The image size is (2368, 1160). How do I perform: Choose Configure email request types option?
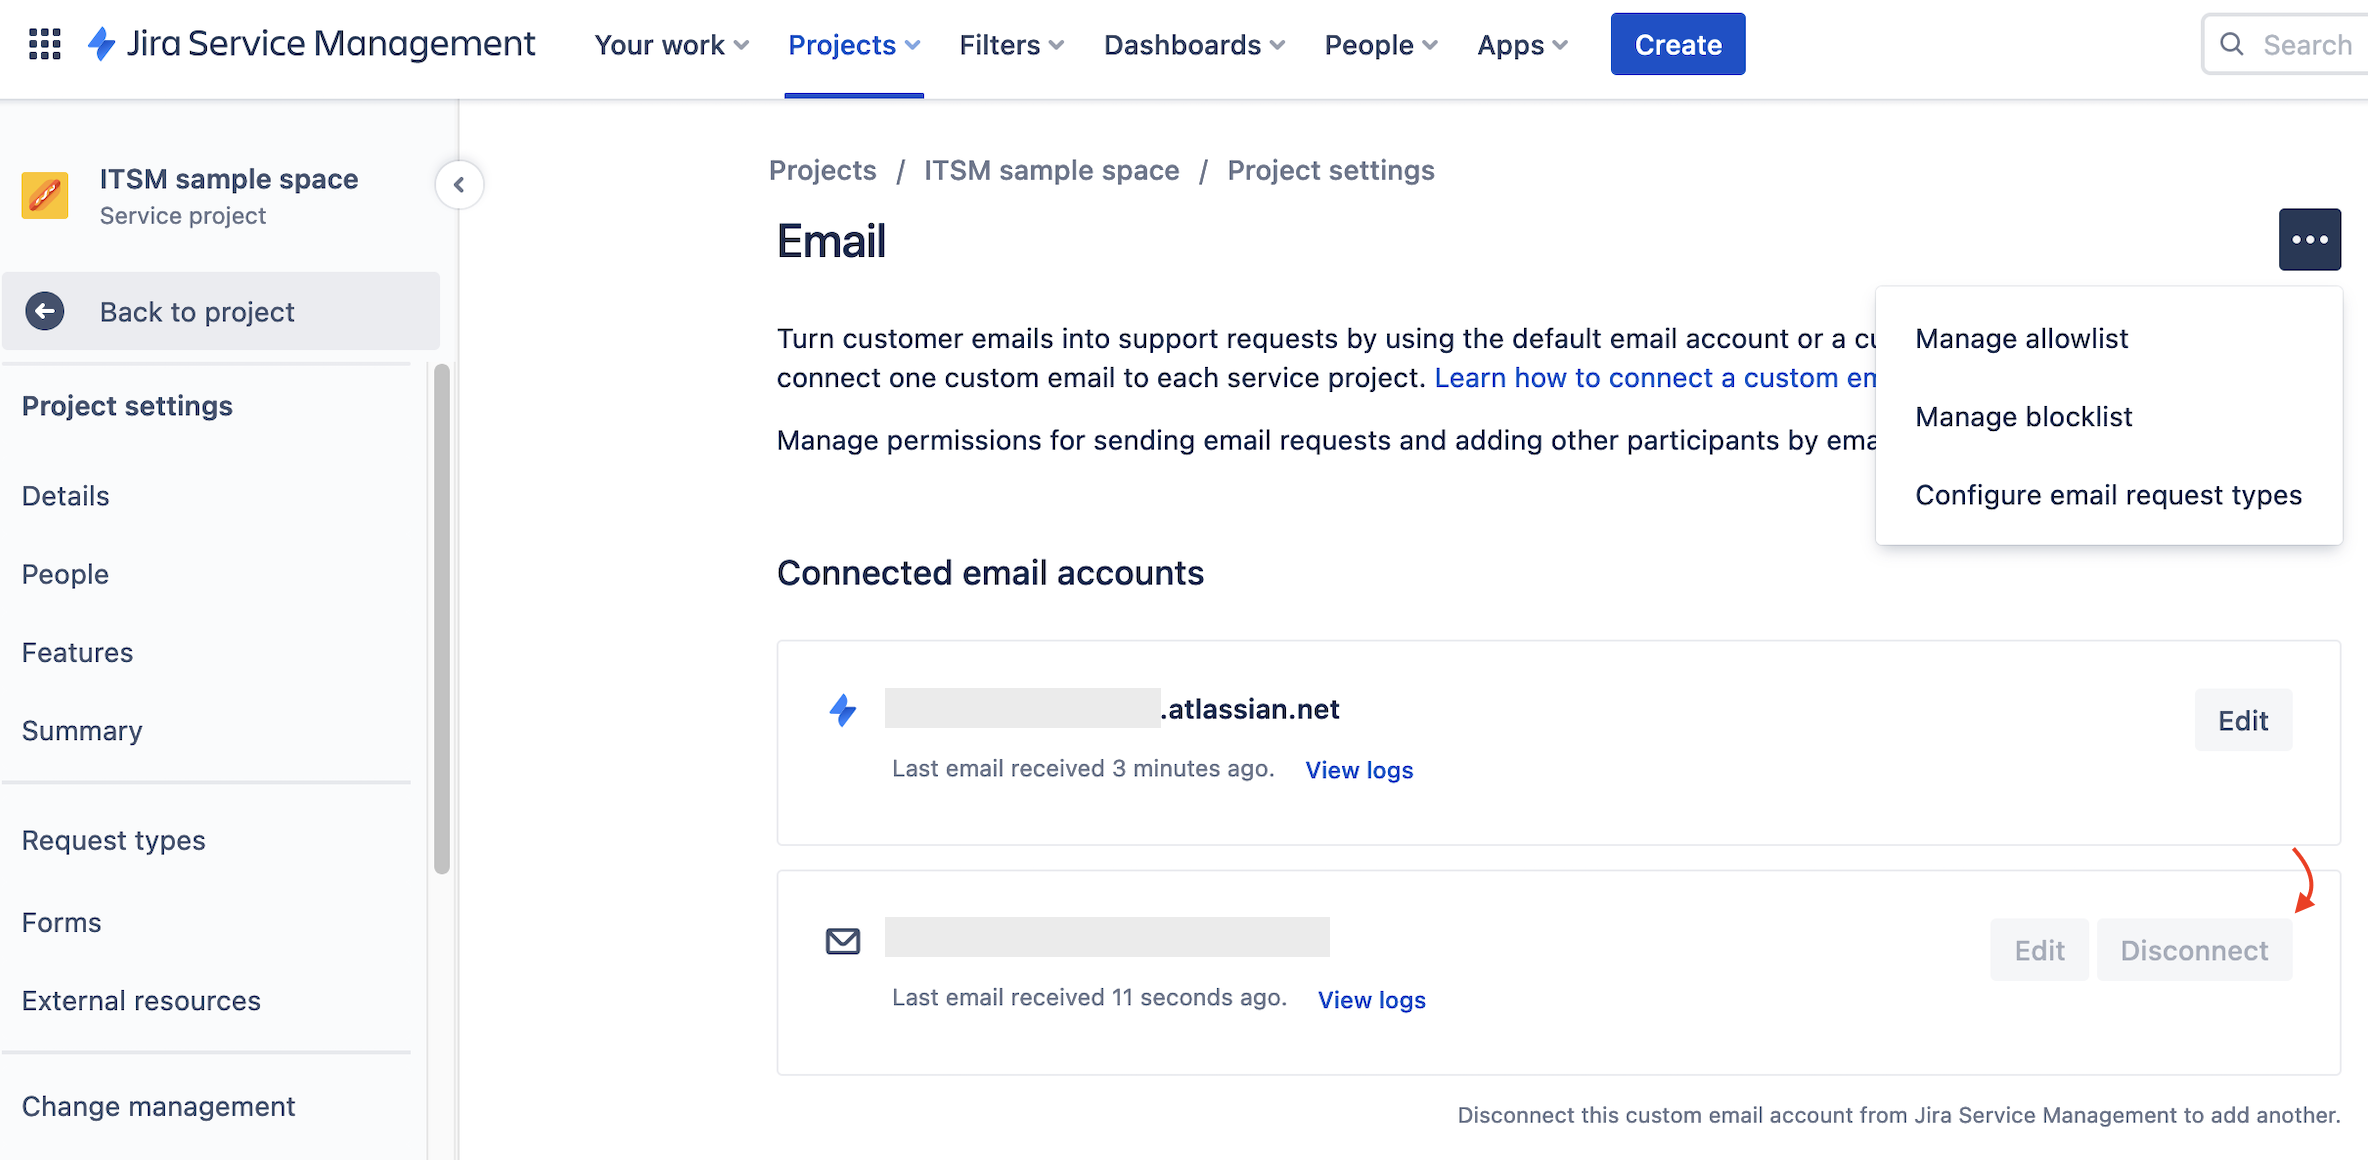pyautogui.click(x=2108, y=495)
